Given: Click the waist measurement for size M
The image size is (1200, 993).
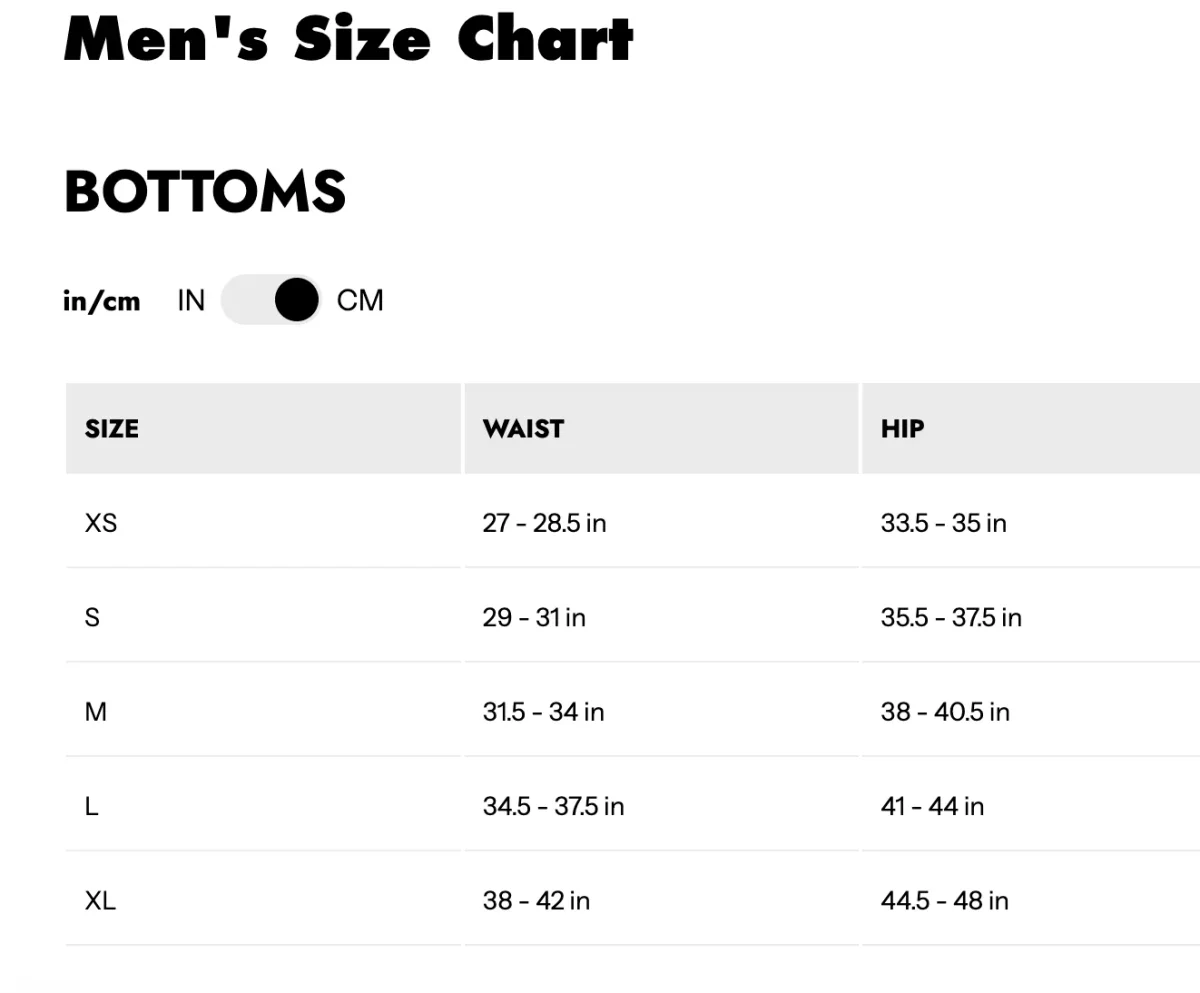Looking at the screenshot, I should coord(543,712).
